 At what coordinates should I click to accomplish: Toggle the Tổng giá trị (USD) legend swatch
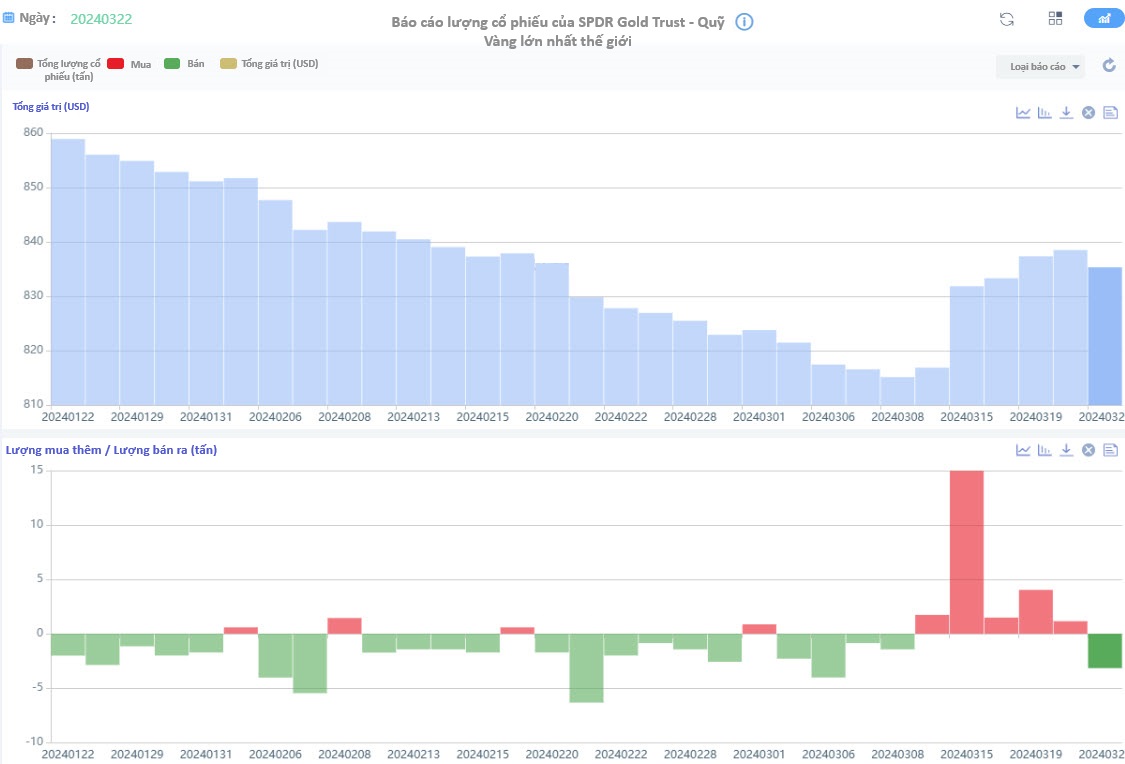pos(228,64)
